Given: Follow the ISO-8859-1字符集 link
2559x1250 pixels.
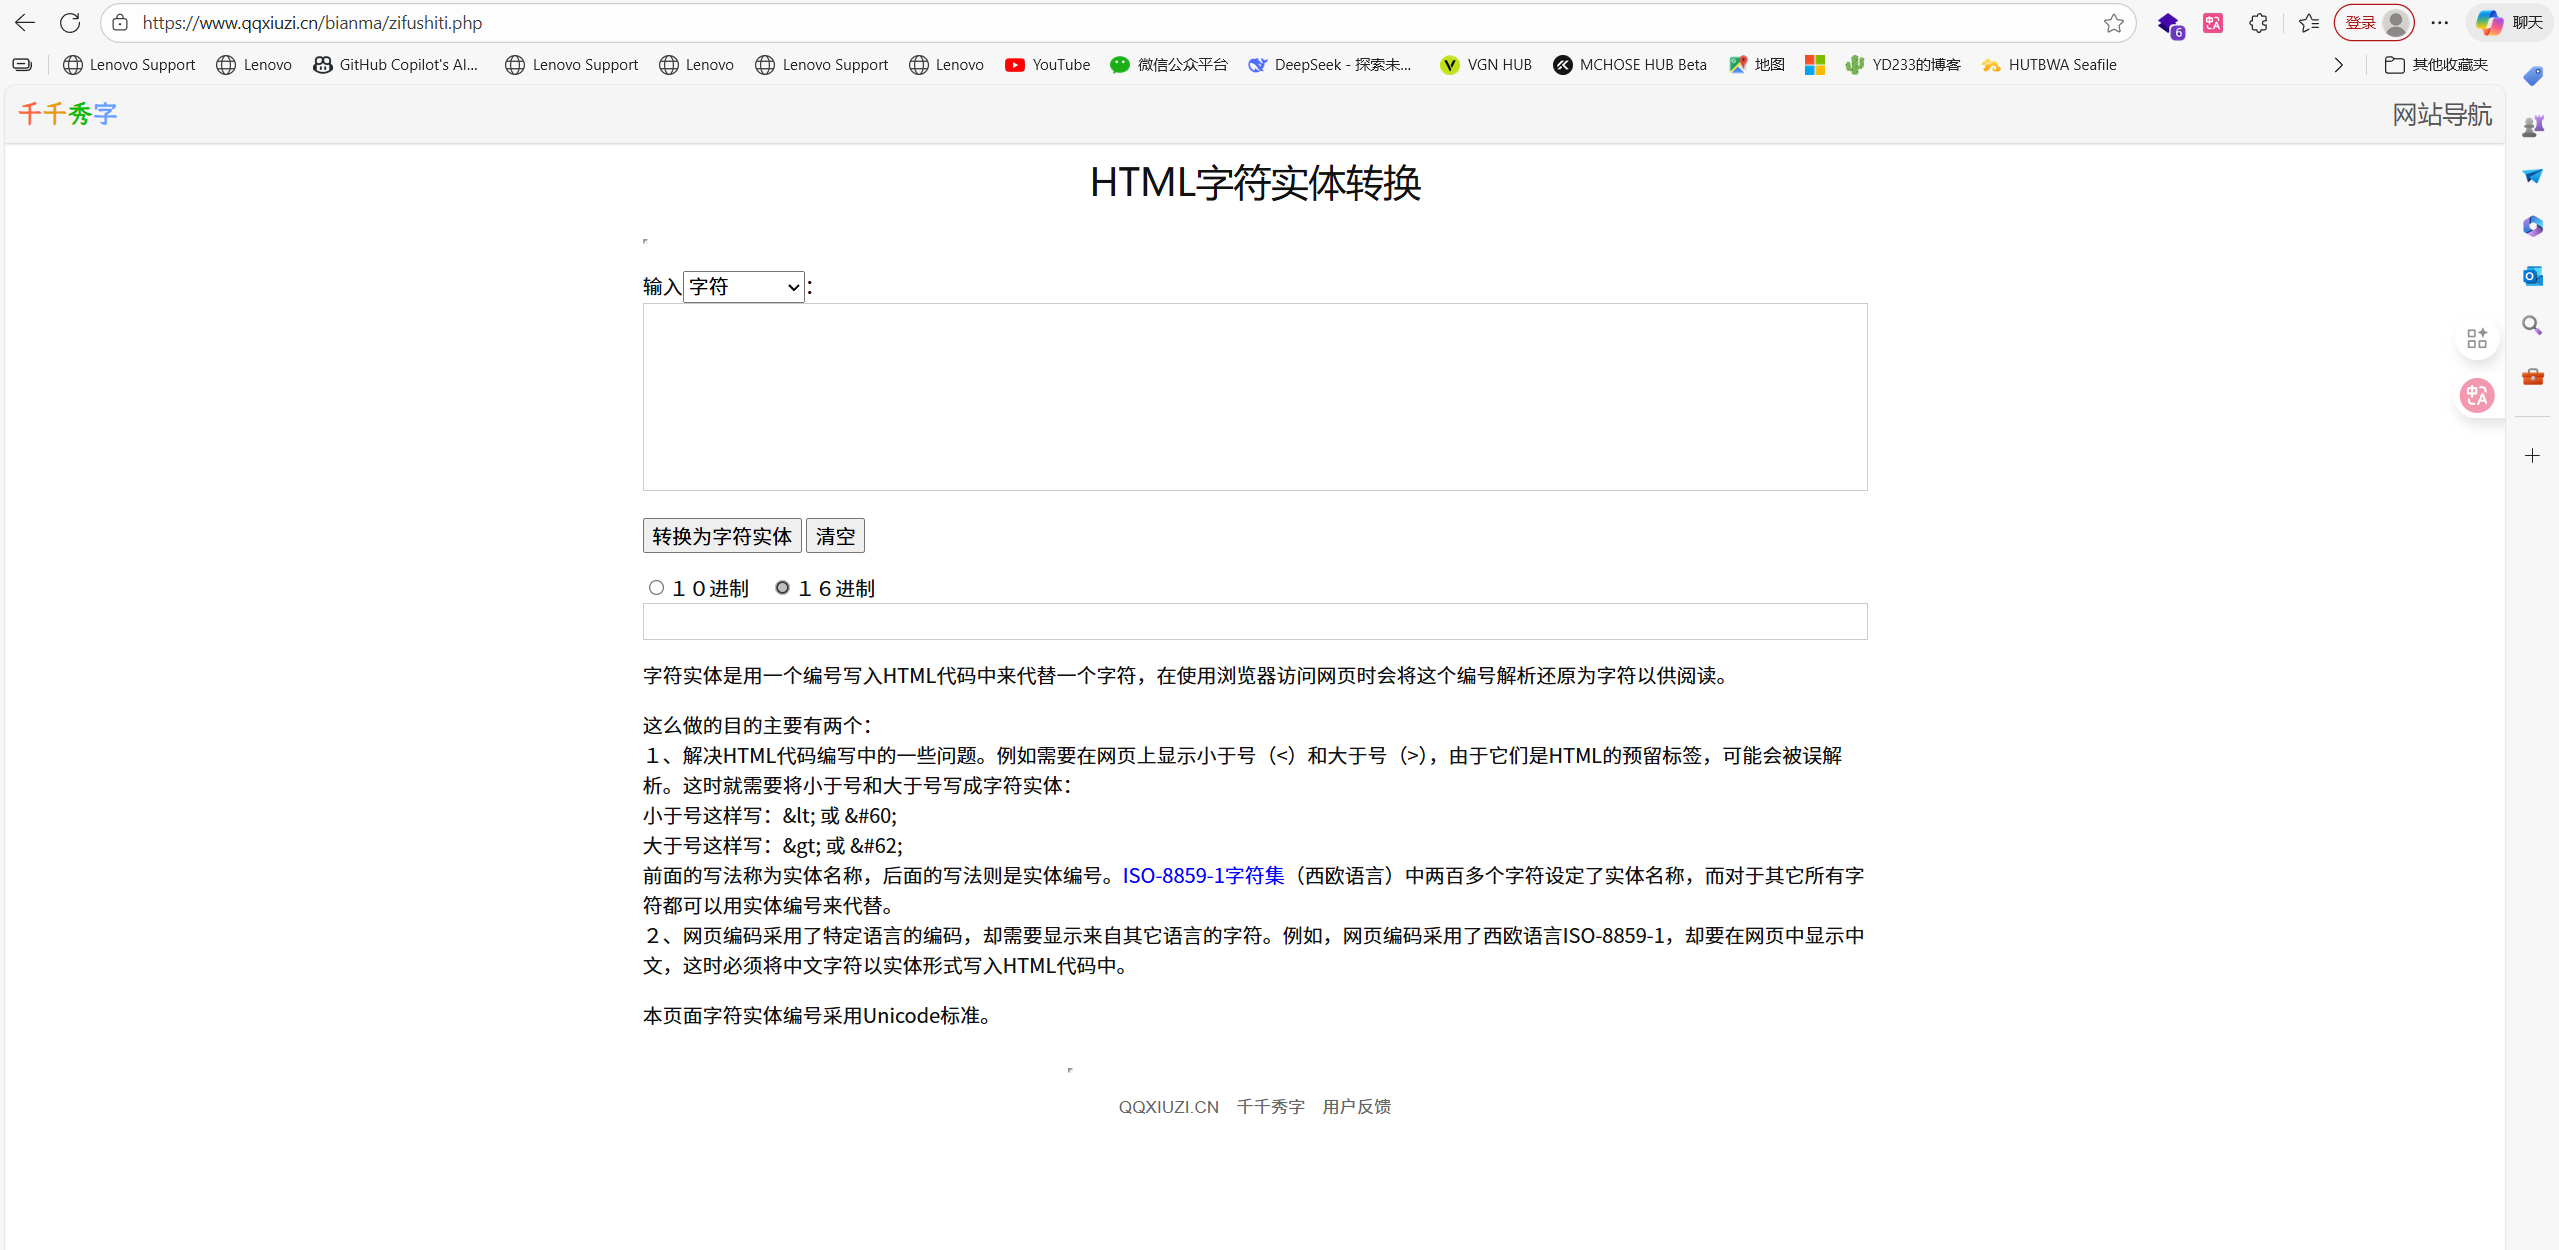Looking at the screenshot, I should coord(1203,876).
